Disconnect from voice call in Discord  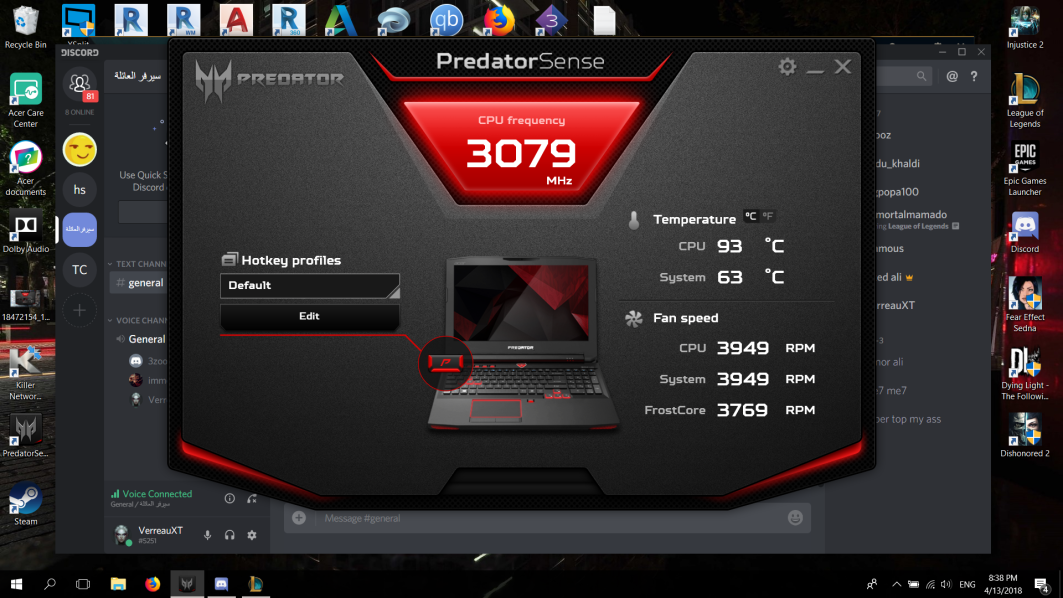[252, 498]
